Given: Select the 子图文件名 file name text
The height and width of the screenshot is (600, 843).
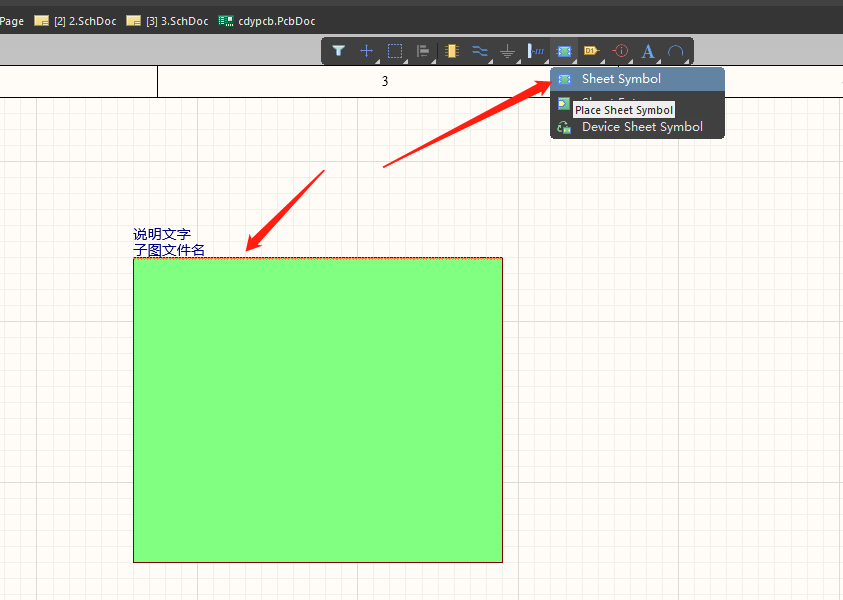Looking at the screenshot, I should [x=169, y=250].
